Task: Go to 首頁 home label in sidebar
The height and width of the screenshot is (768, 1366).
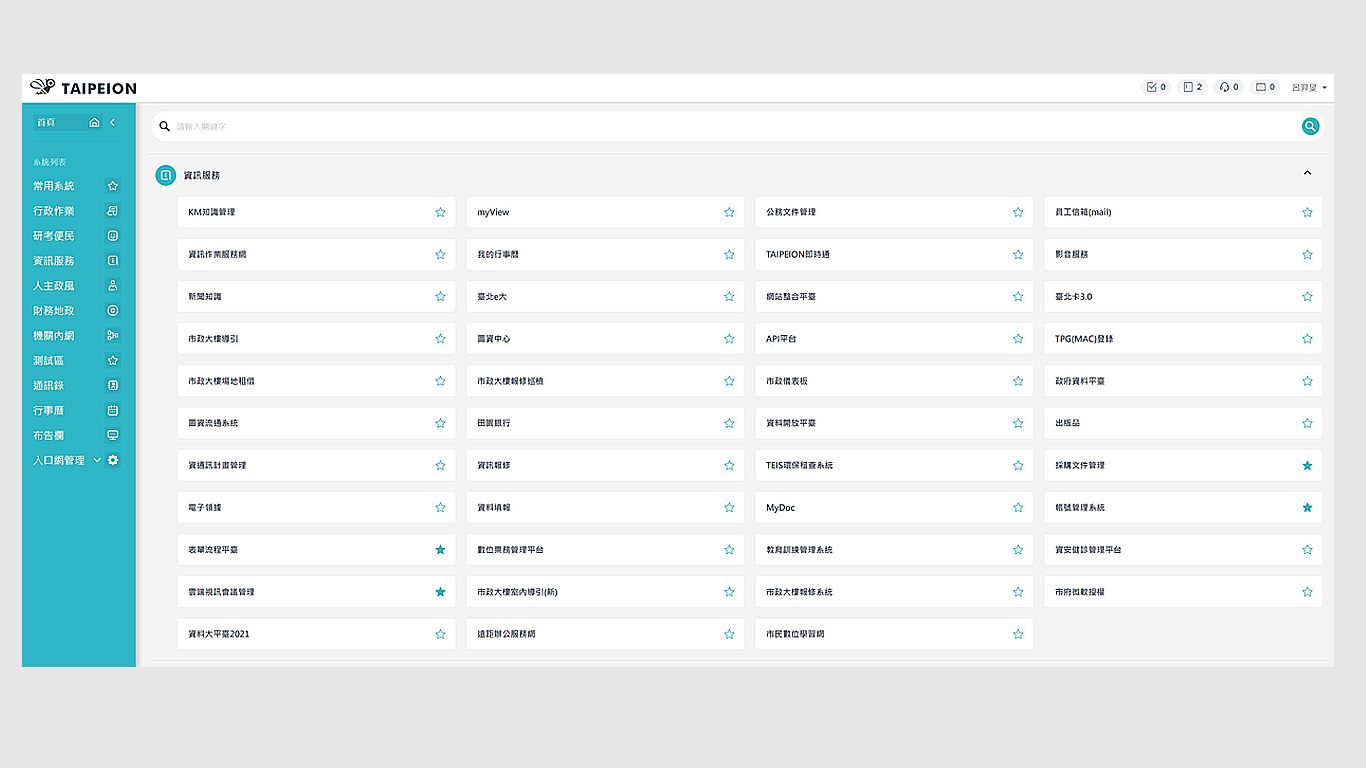Action: tap(46, 122)
